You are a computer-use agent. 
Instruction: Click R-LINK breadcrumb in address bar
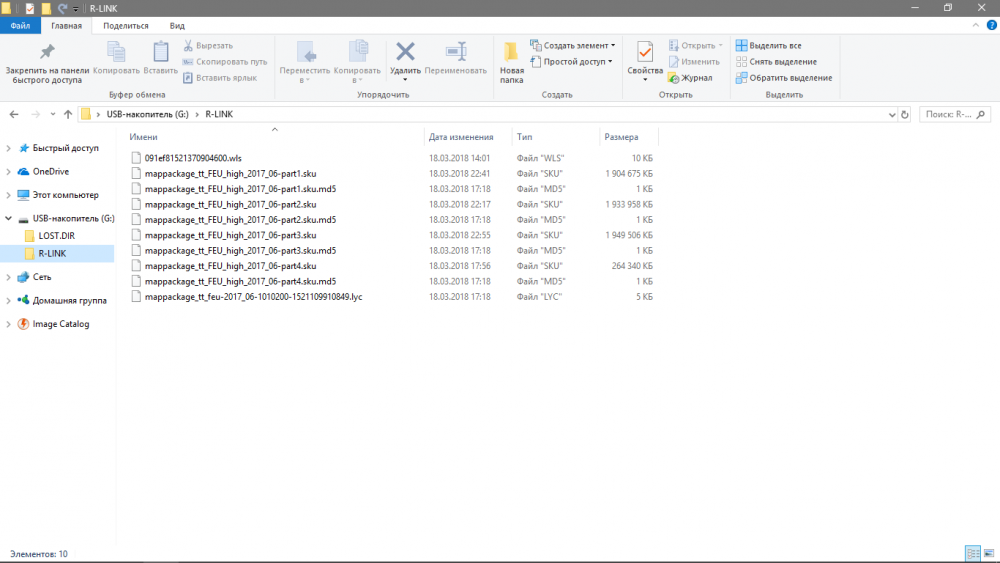pyautogui.click(x=219, y=115)
